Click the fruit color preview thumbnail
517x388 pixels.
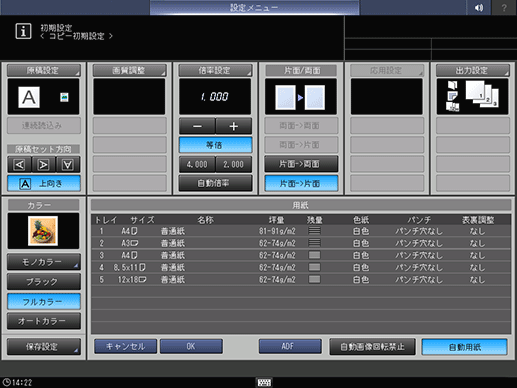(43, 231)
